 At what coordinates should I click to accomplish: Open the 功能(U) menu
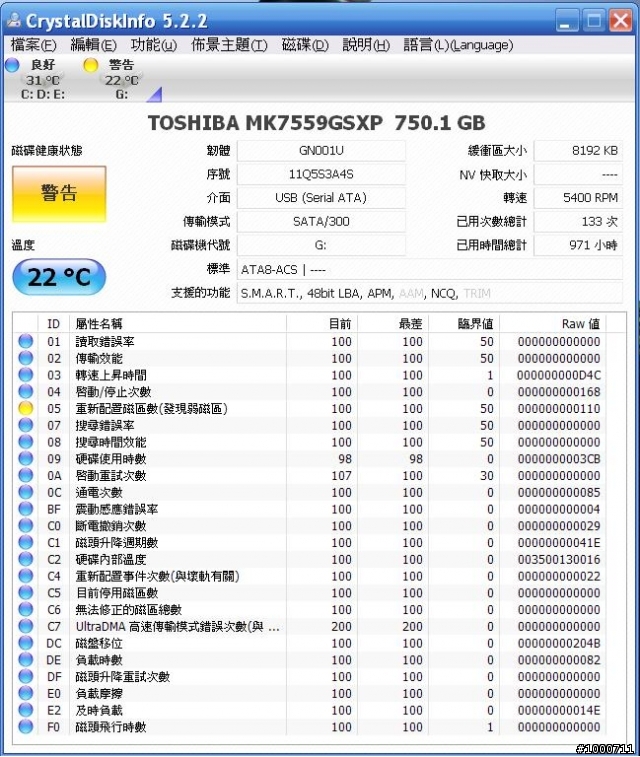[x=153, y=45]
